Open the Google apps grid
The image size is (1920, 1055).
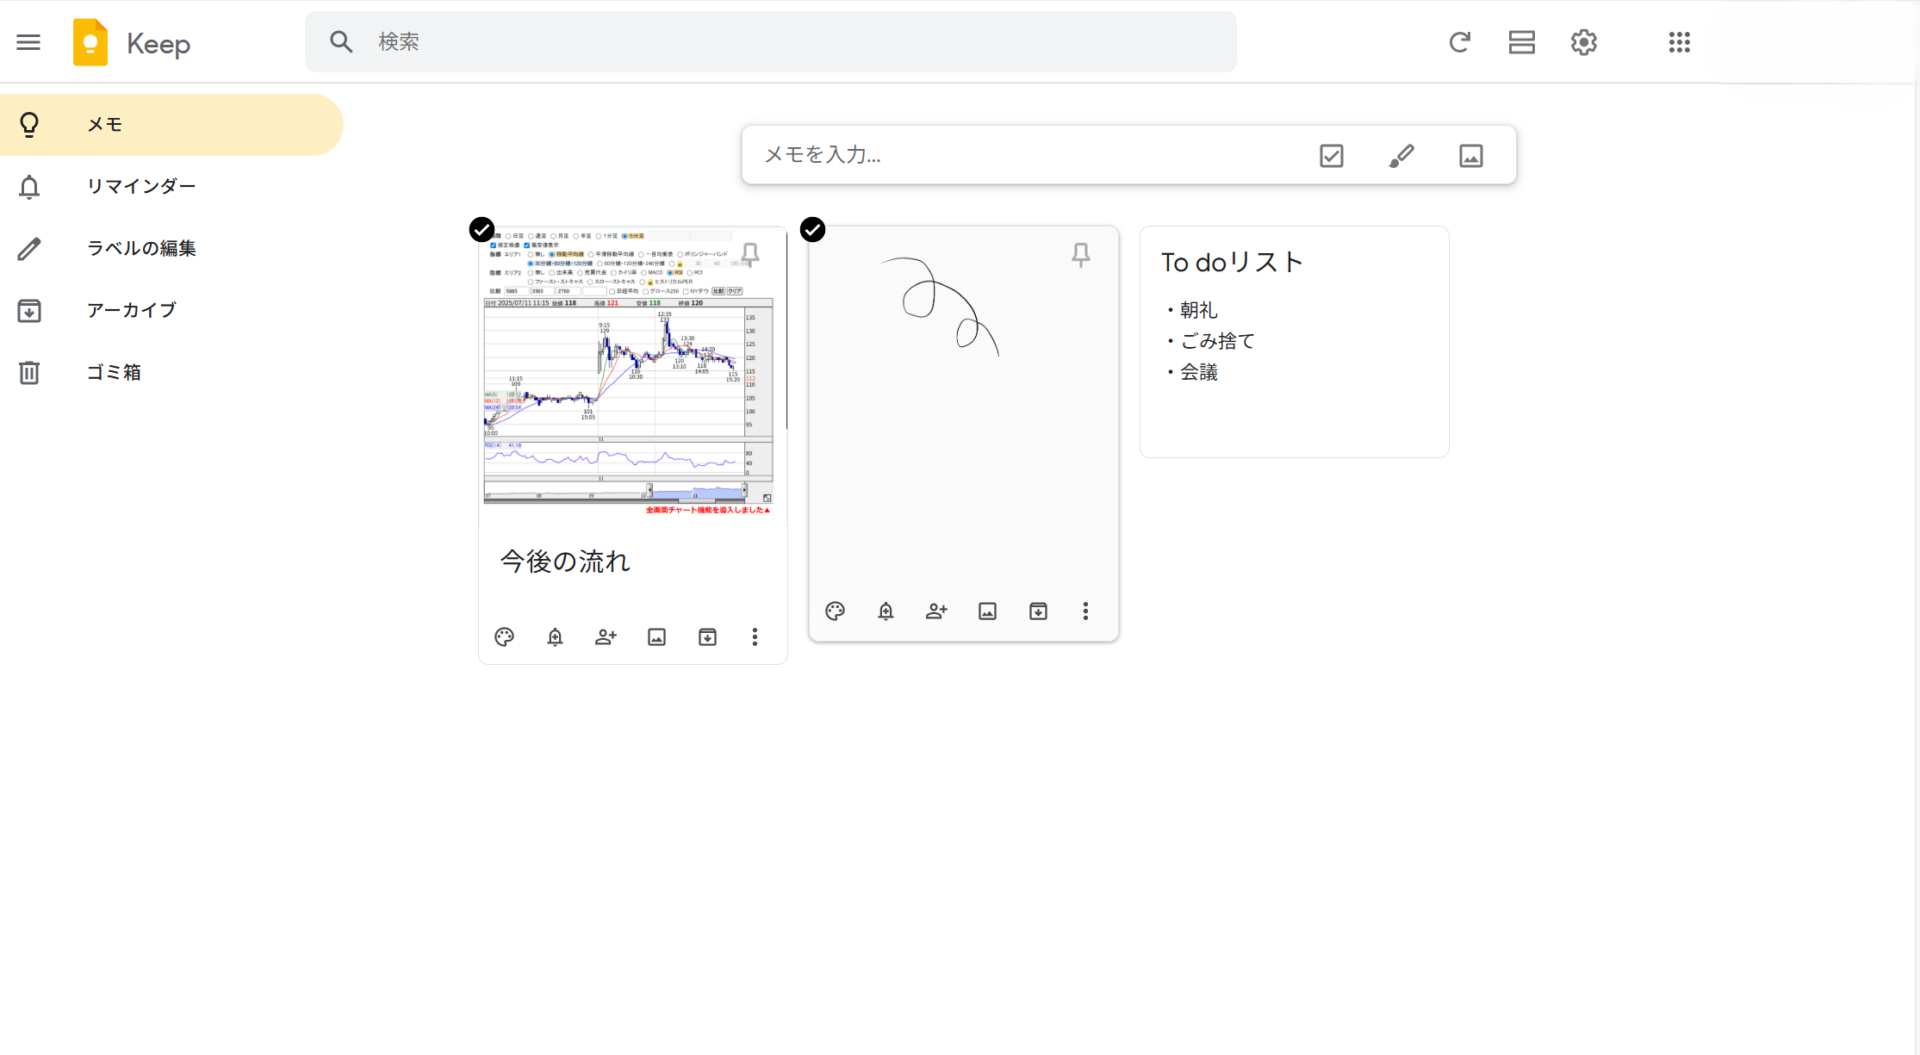pyautogui.click(x=1679, y=42)
